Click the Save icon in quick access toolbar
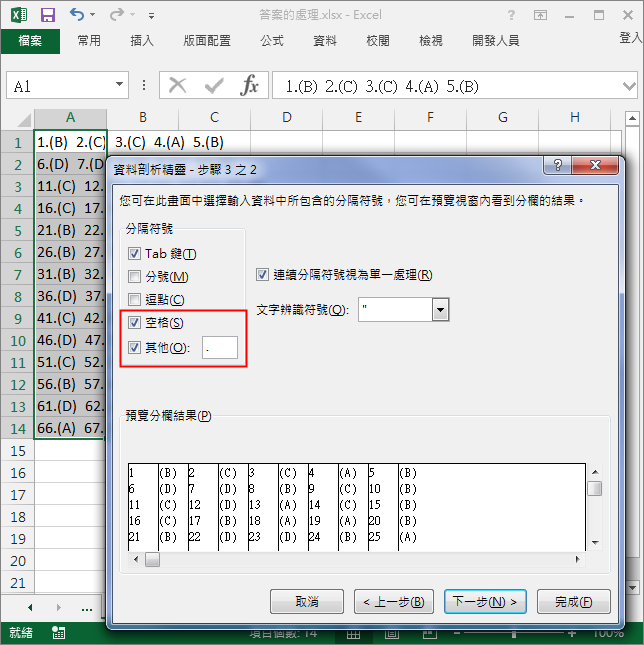Viewport: 644px width, 645px height. [48, 15]
